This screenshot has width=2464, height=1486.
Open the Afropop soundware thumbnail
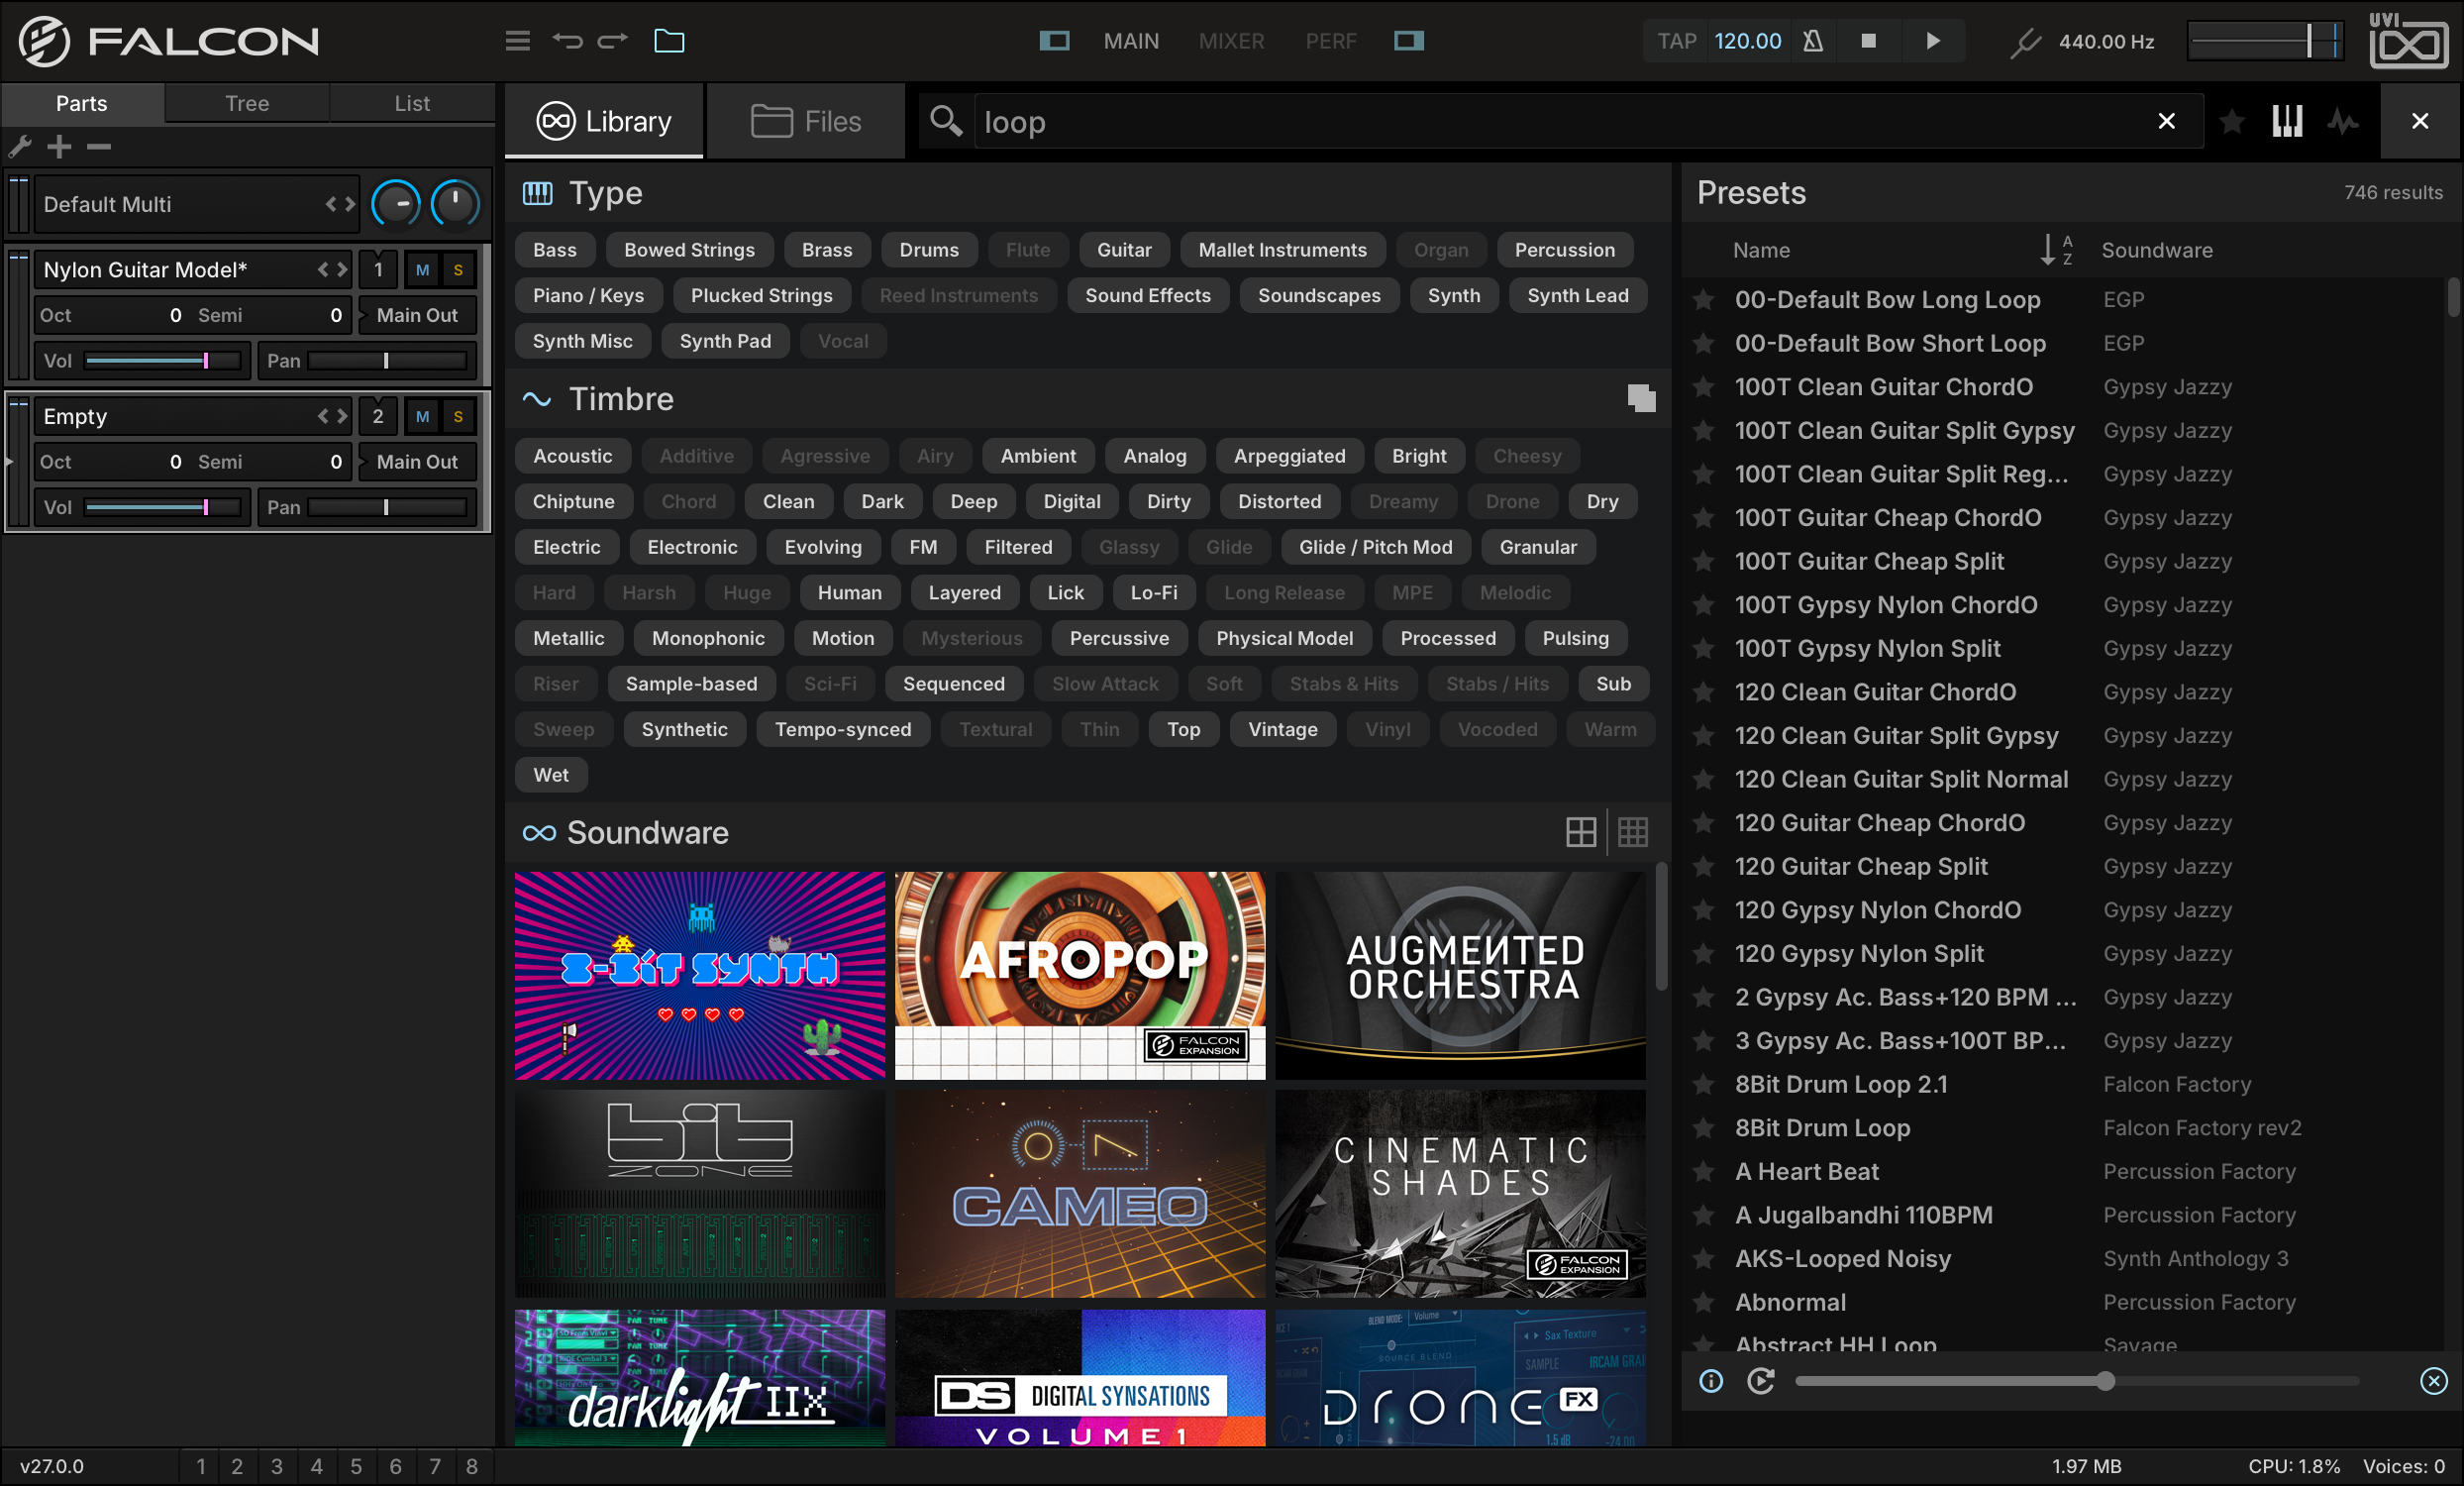click(x=1080, y=975)
